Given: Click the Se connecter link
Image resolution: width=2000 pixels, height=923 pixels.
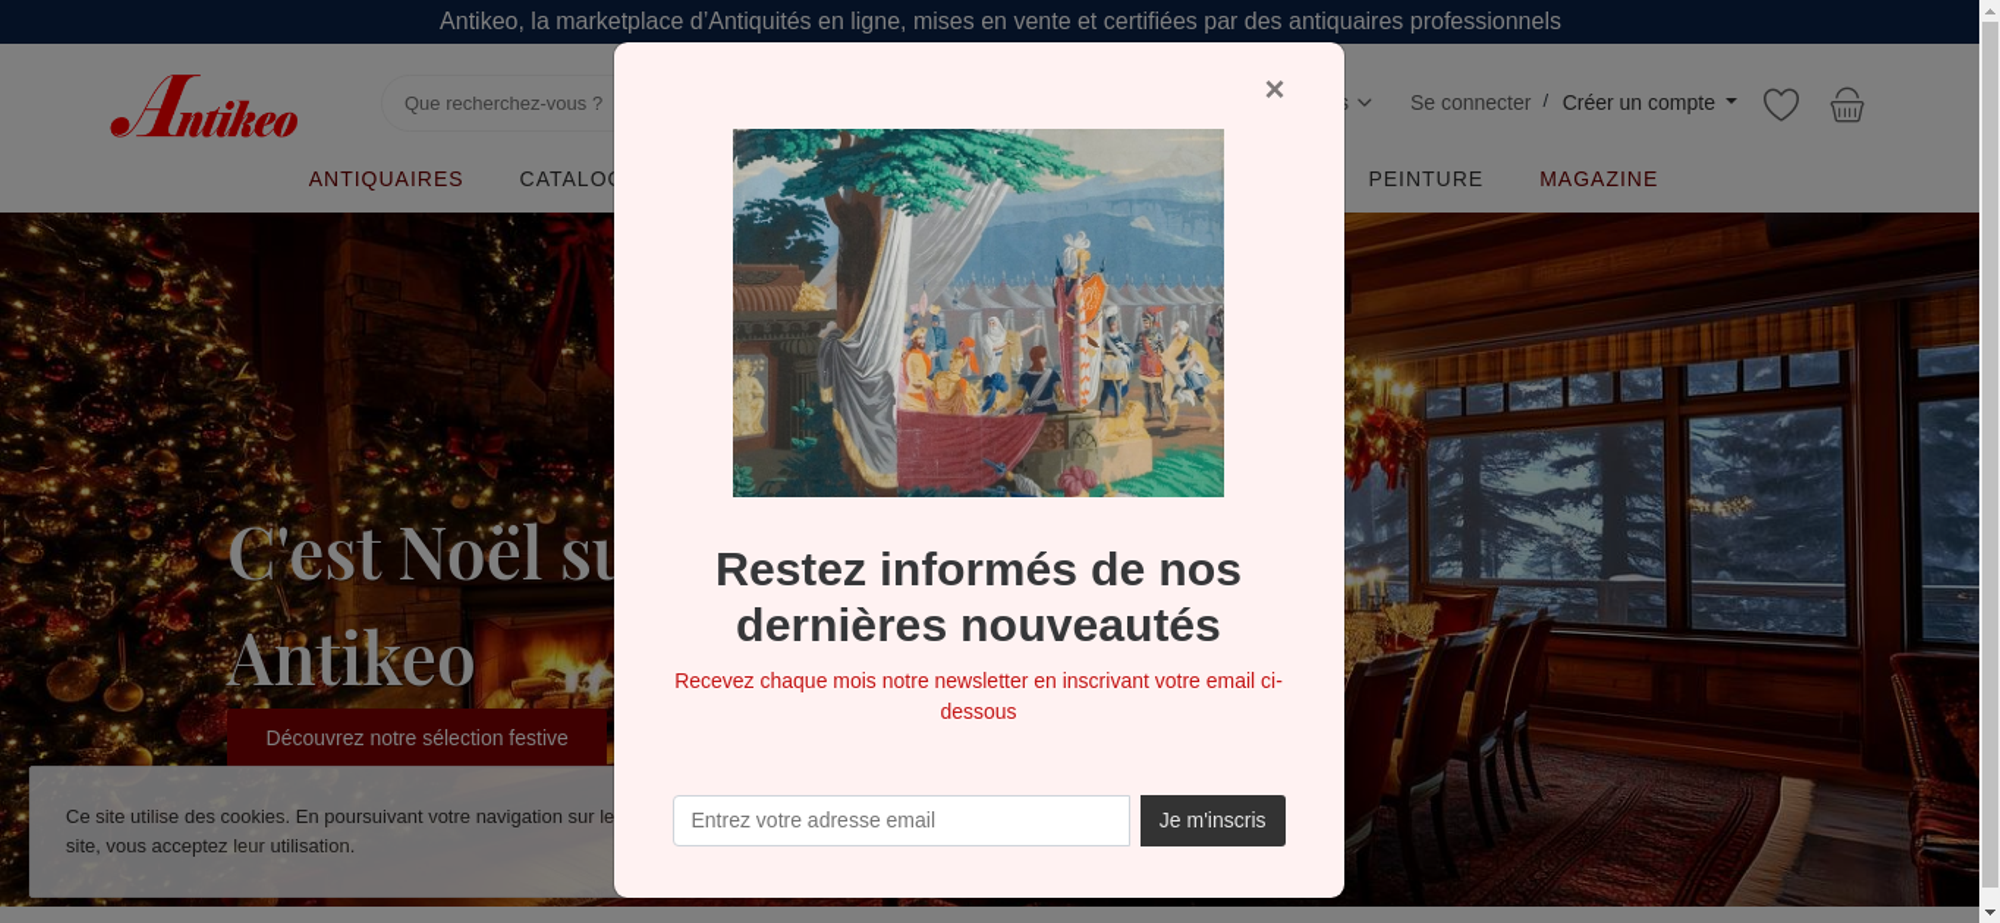Looking at the screenshot, I should [x=1469, y=103].
